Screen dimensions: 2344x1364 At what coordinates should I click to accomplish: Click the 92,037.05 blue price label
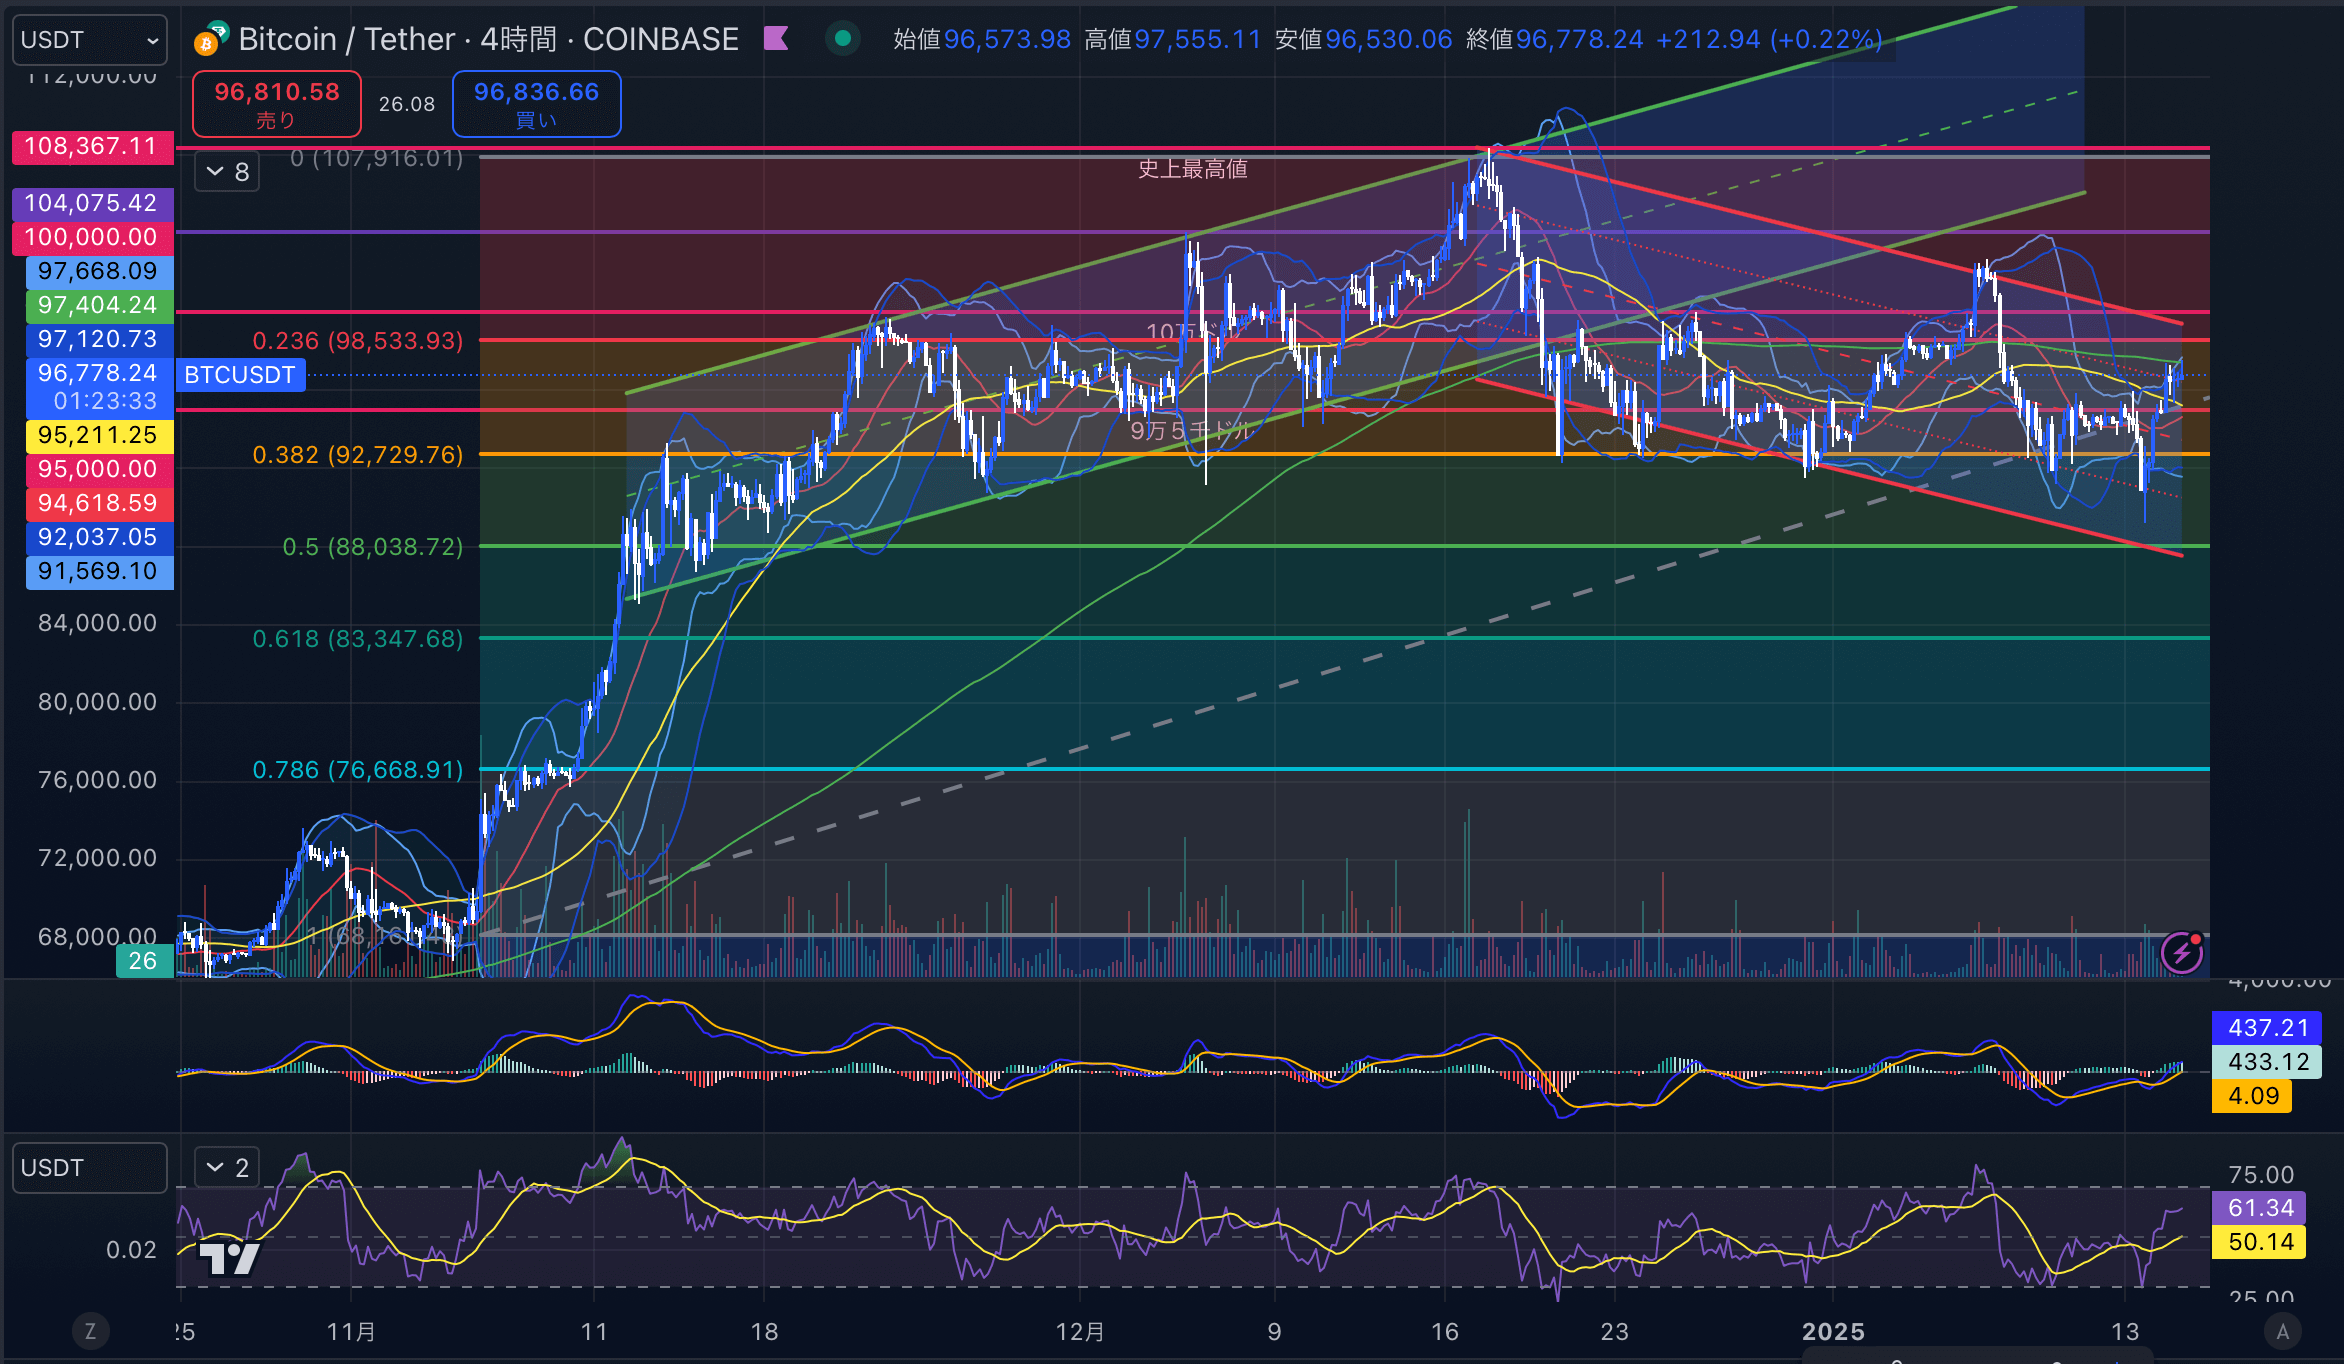99,537
